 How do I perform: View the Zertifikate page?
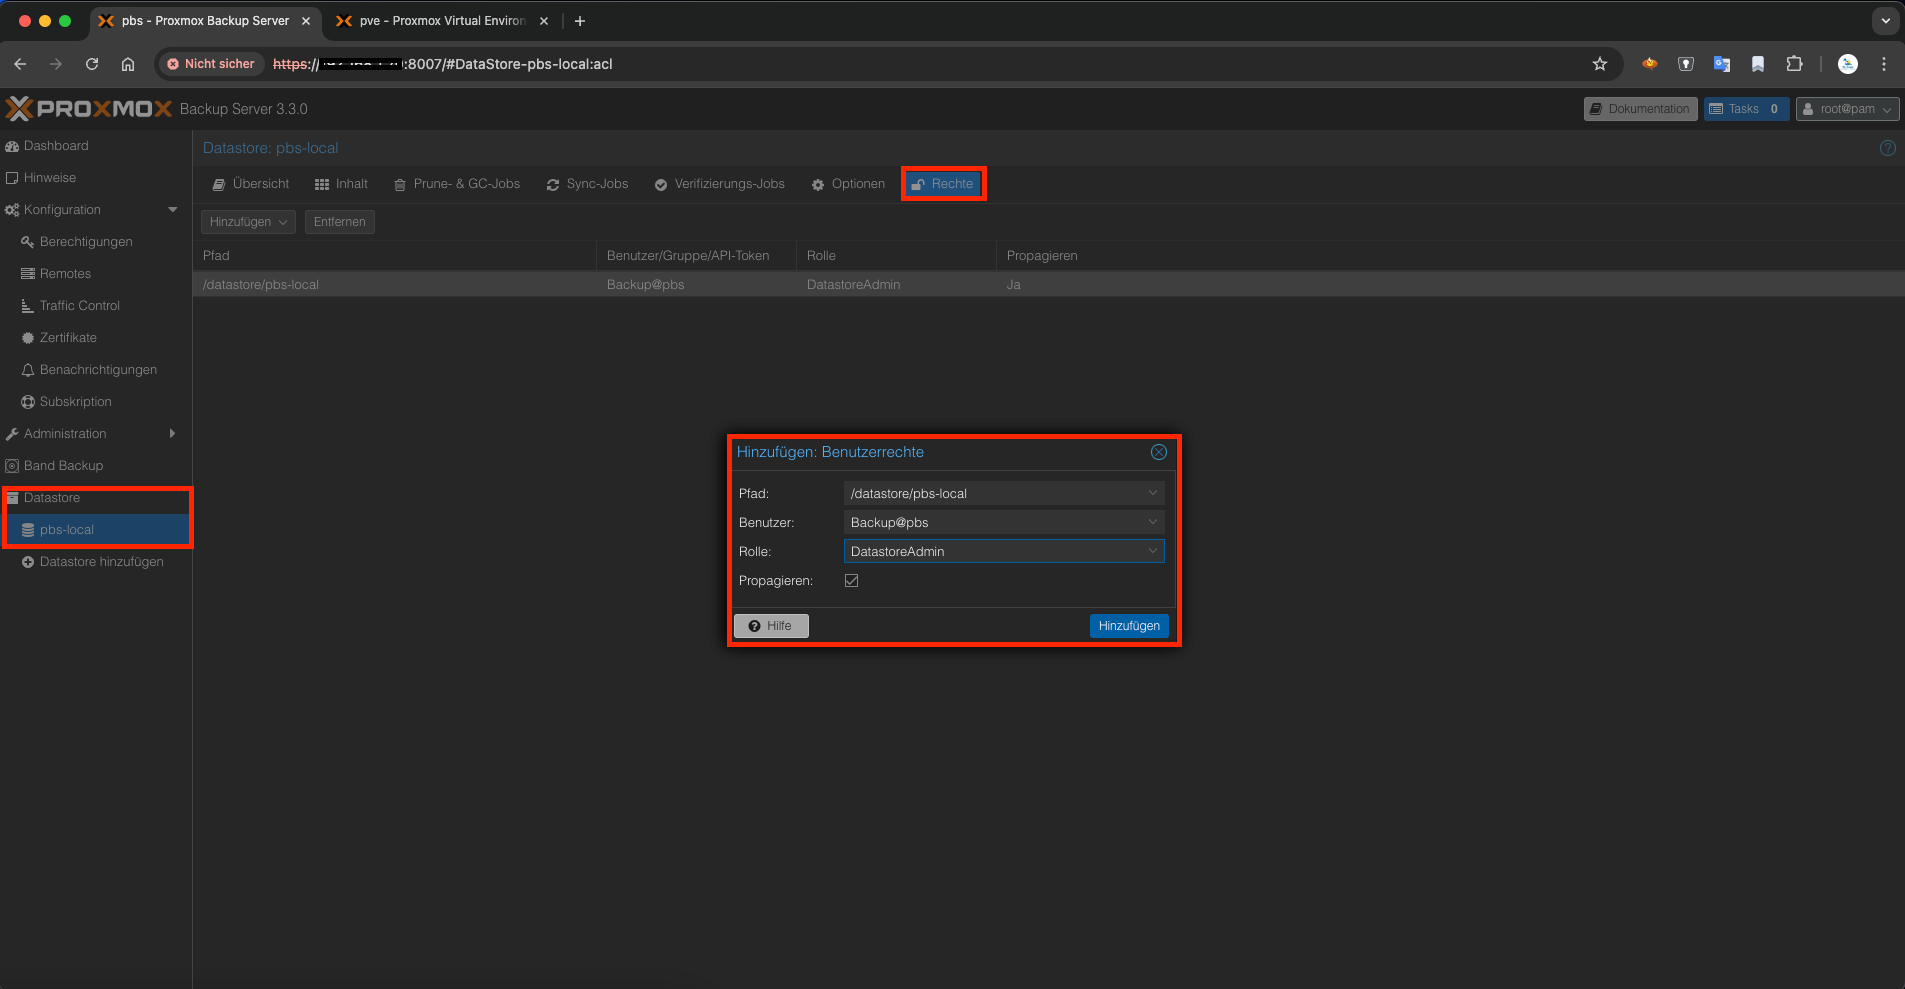pyautogui.click(x=69, y=337)
